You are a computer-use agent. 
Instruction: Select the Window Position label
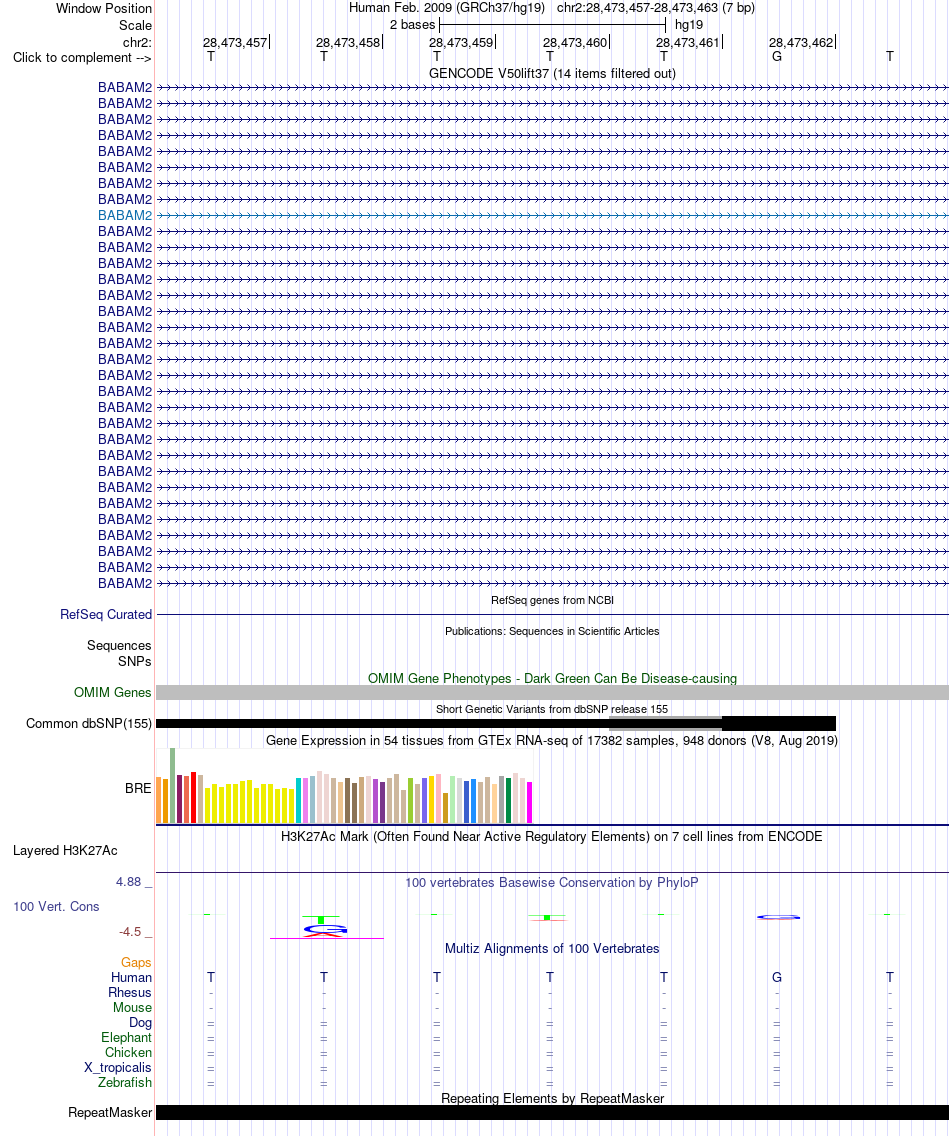point(104,9)
